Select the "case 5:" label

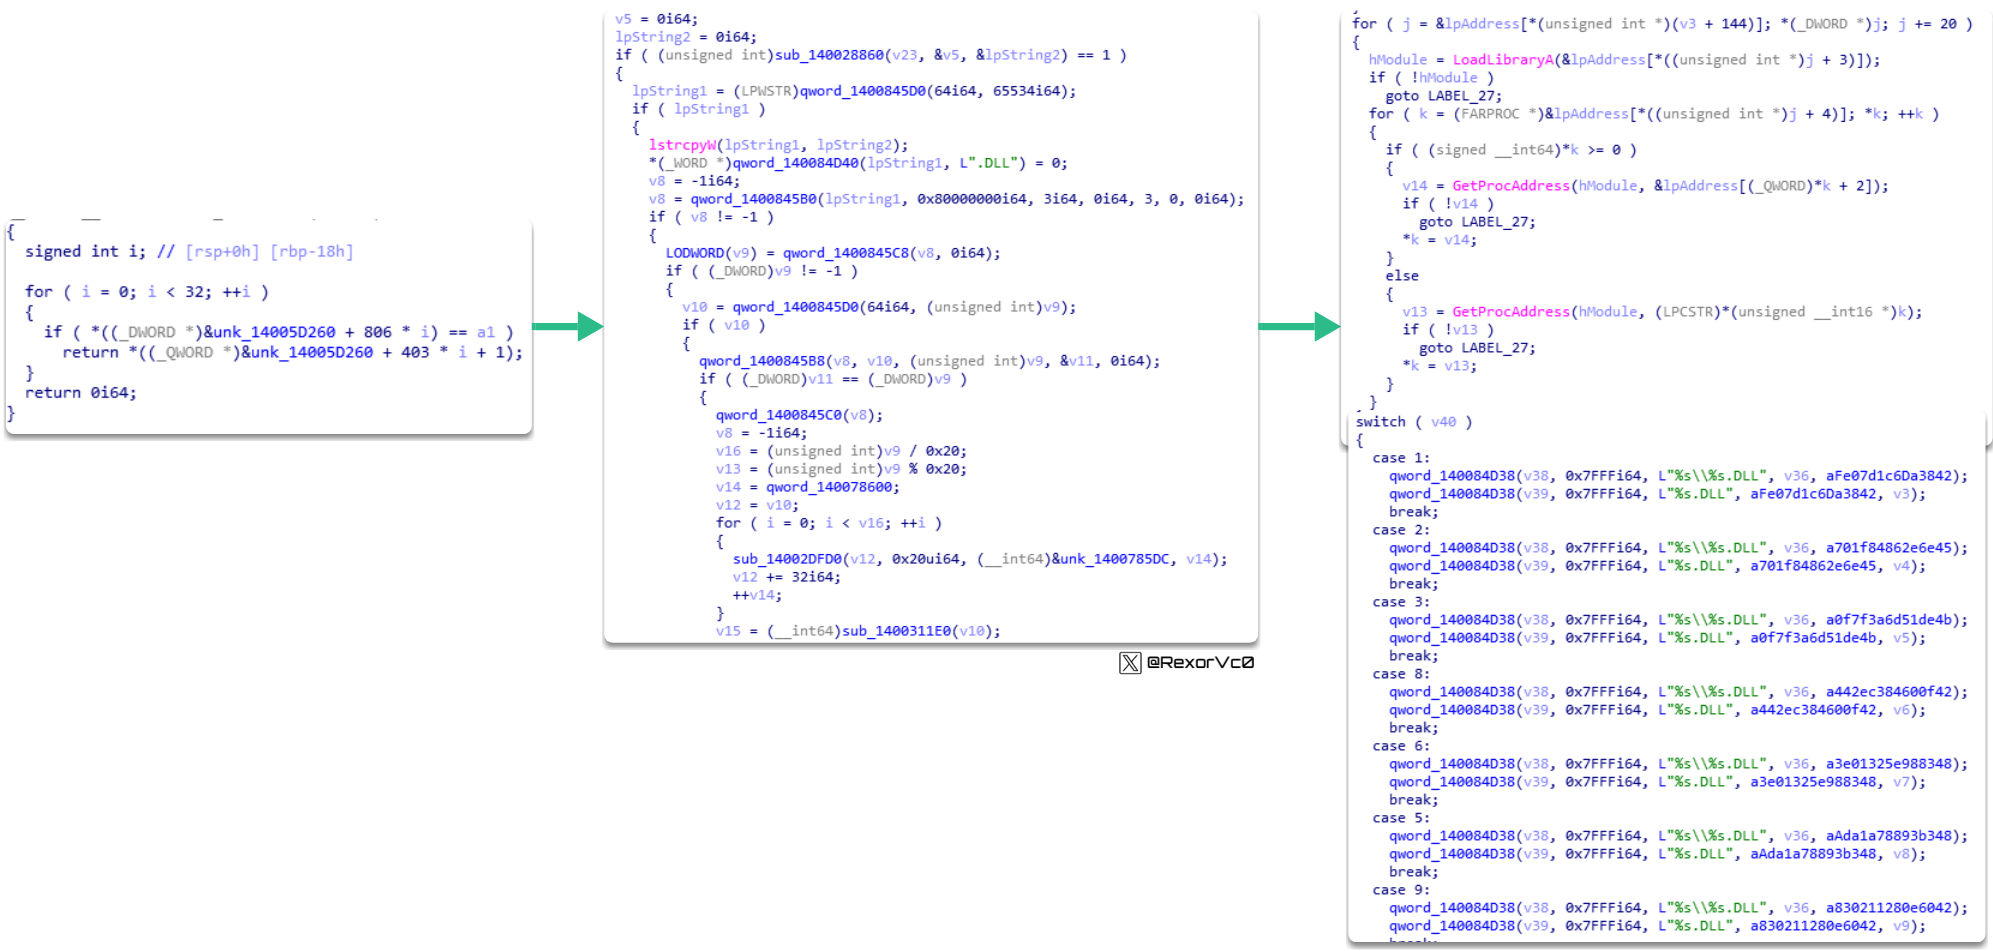coord(1401,818)
